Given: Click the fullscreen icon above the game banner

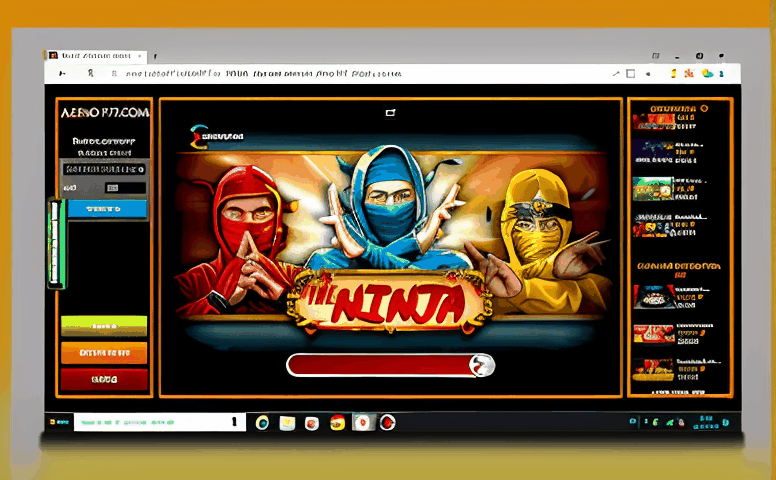Looking at the screenshot, I should click(x=390, y=112).
